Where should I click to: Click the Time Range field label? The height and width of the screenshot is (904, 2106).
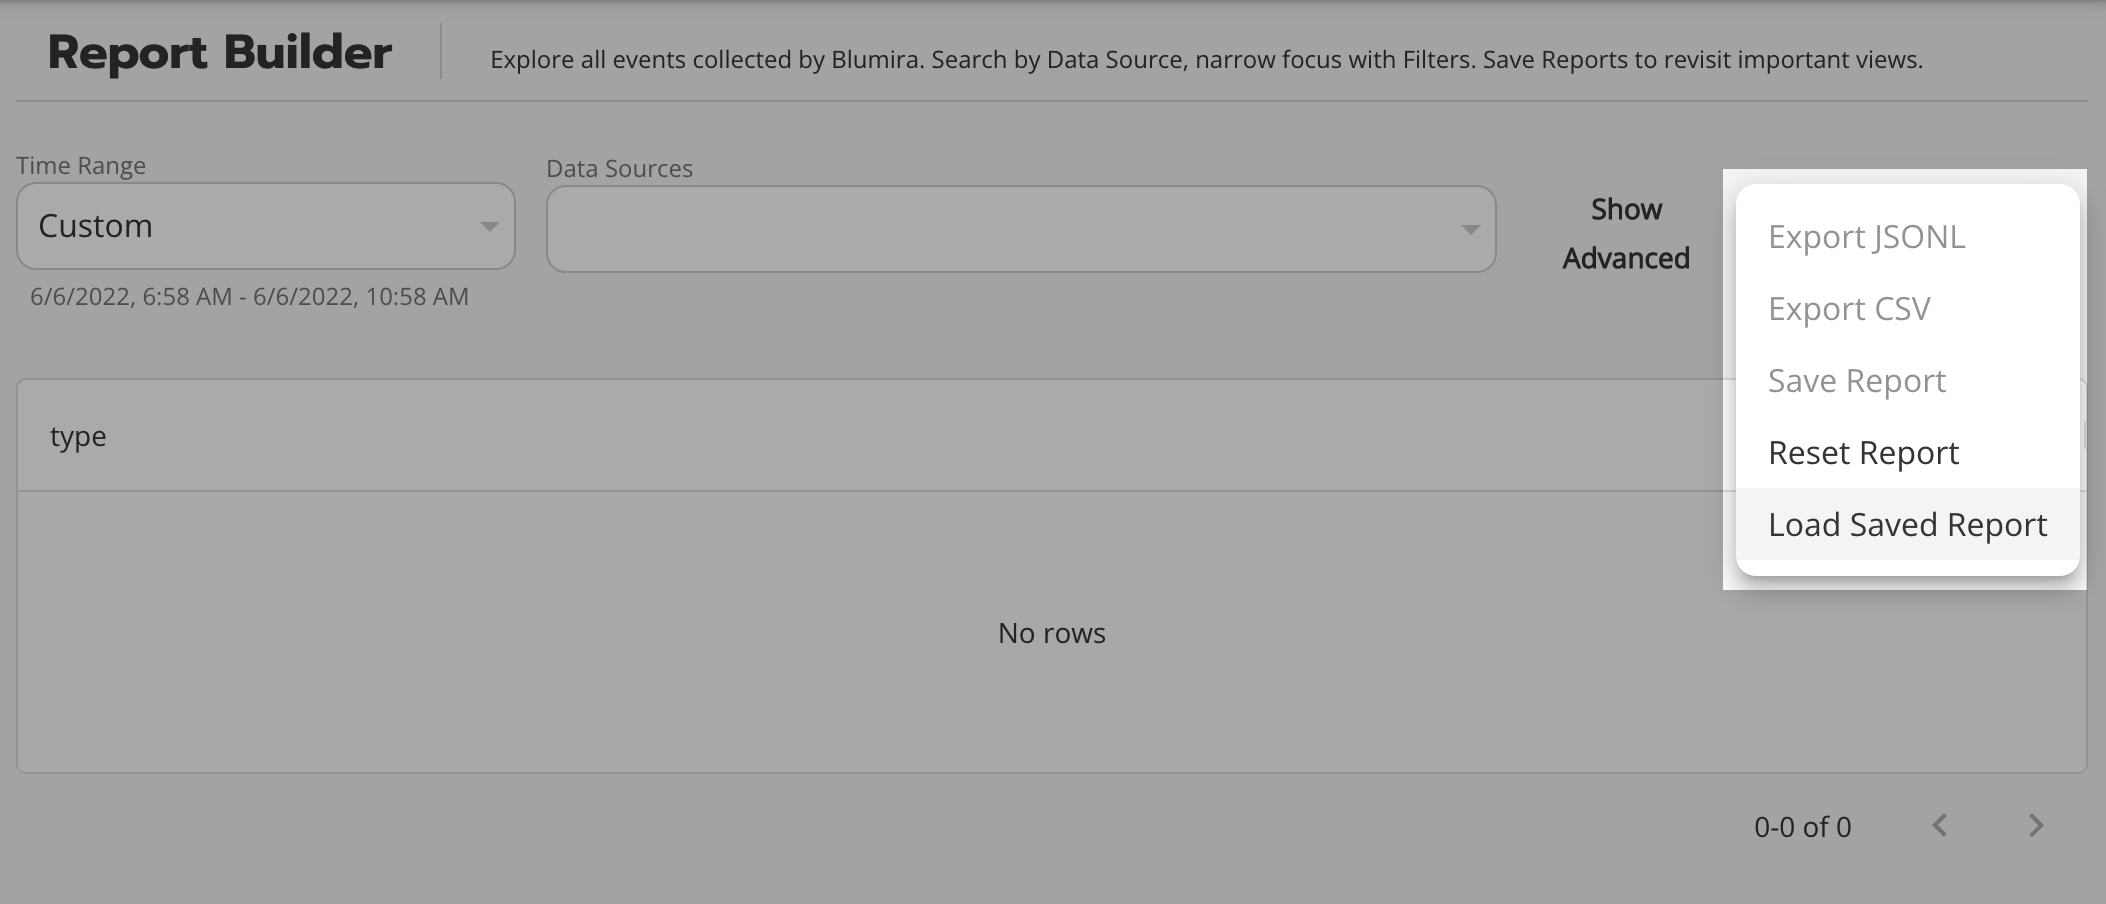coord(81,166)
